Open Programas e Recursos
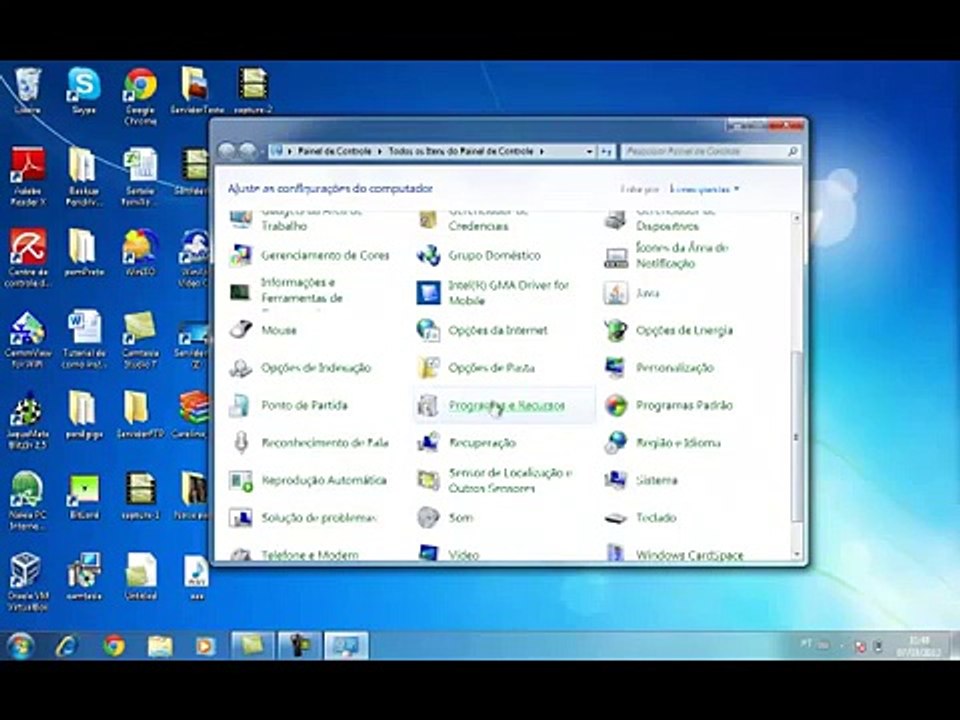The image size is (960, 720). [x=506, y=405]
